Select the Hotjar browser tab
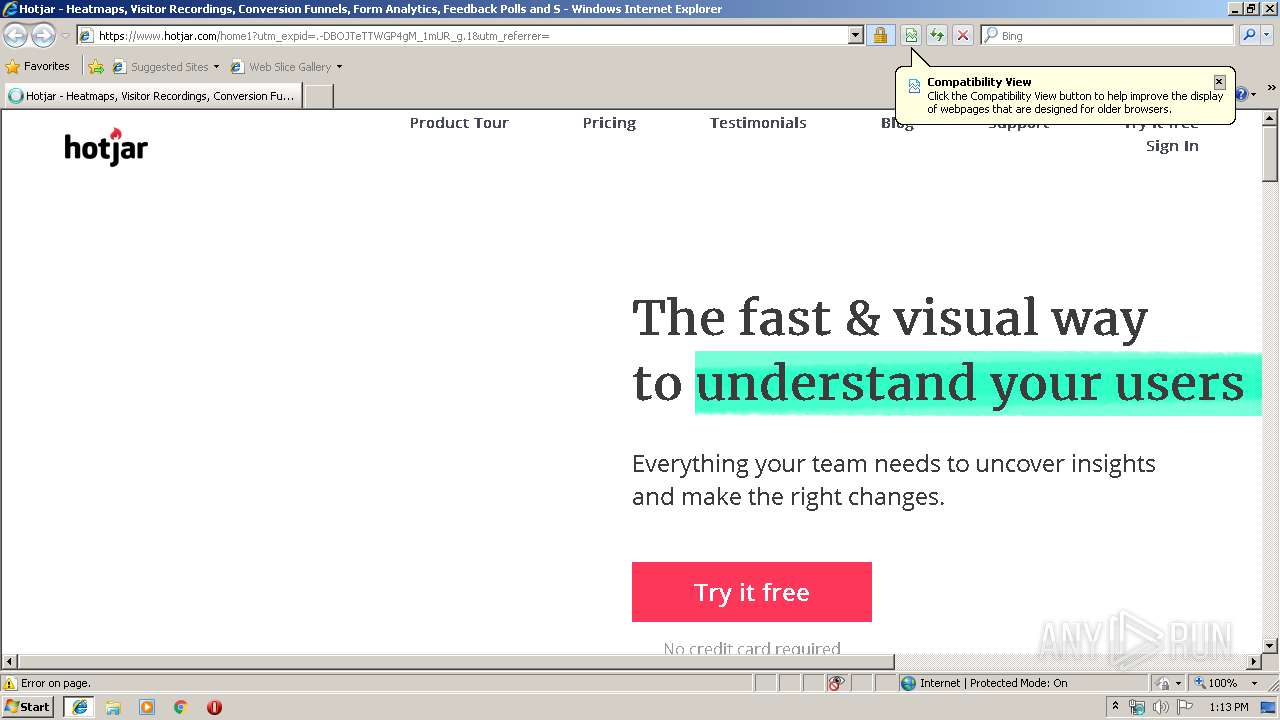This screenshot has width=1280, height=720. point(152,96)
